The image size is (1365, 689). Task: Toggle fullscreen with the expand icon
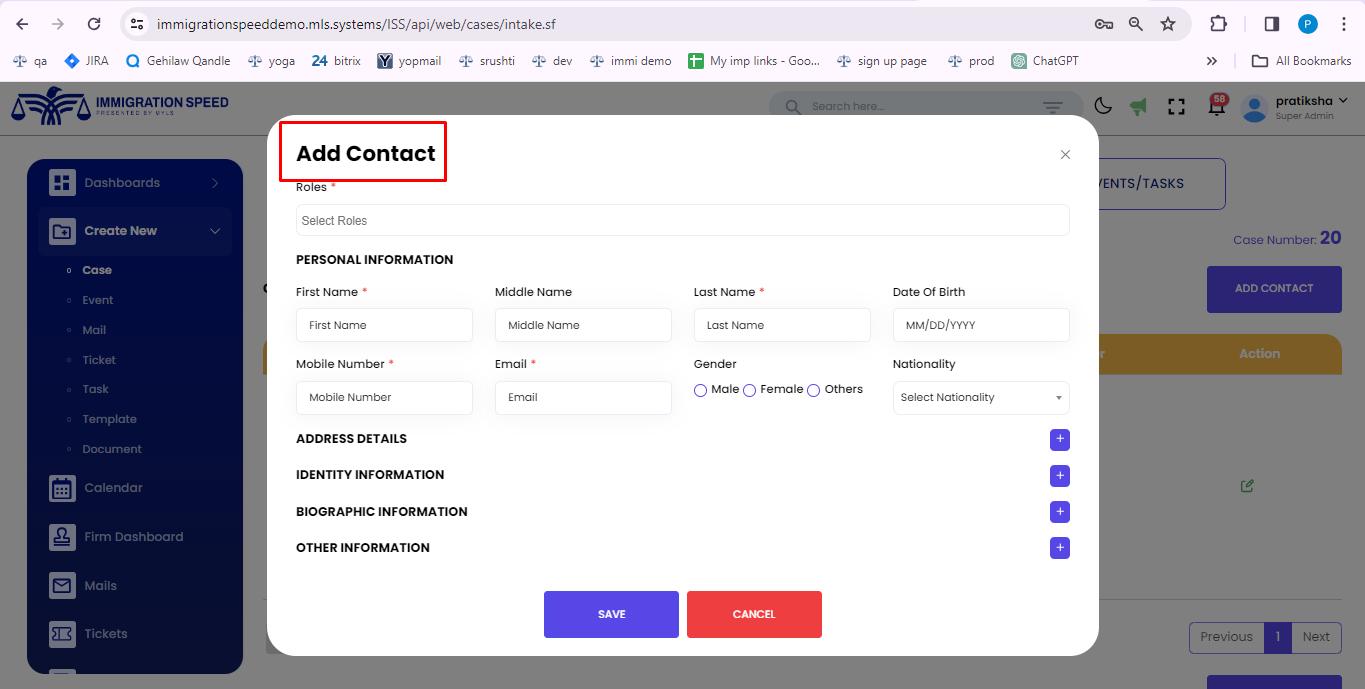point(1176,105)
